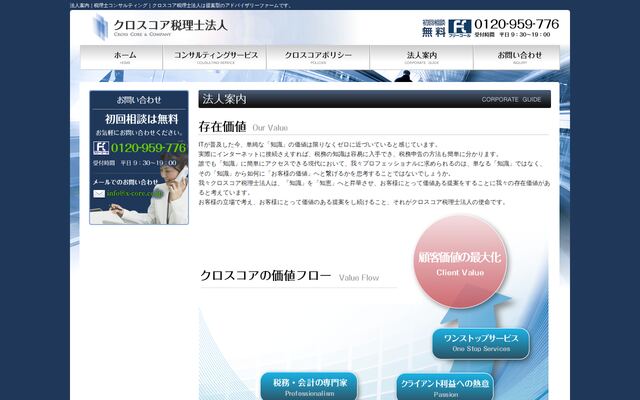Open クロスコアポリシー menu item
Image resolution: width=640 pixels, height=400 pixels.
click(x=318, y=57)
